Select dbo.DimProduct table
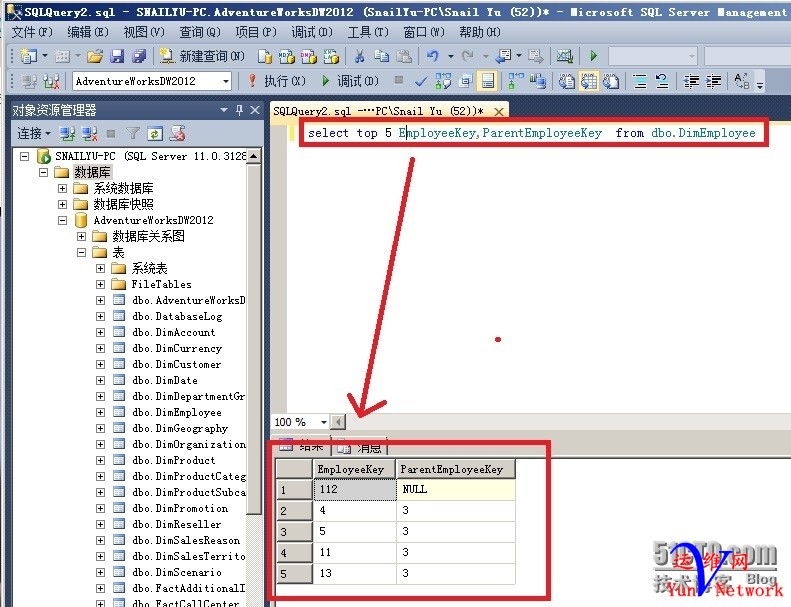Image resolution: width=791 pixels, height=607 pixels. coord(174,460)
